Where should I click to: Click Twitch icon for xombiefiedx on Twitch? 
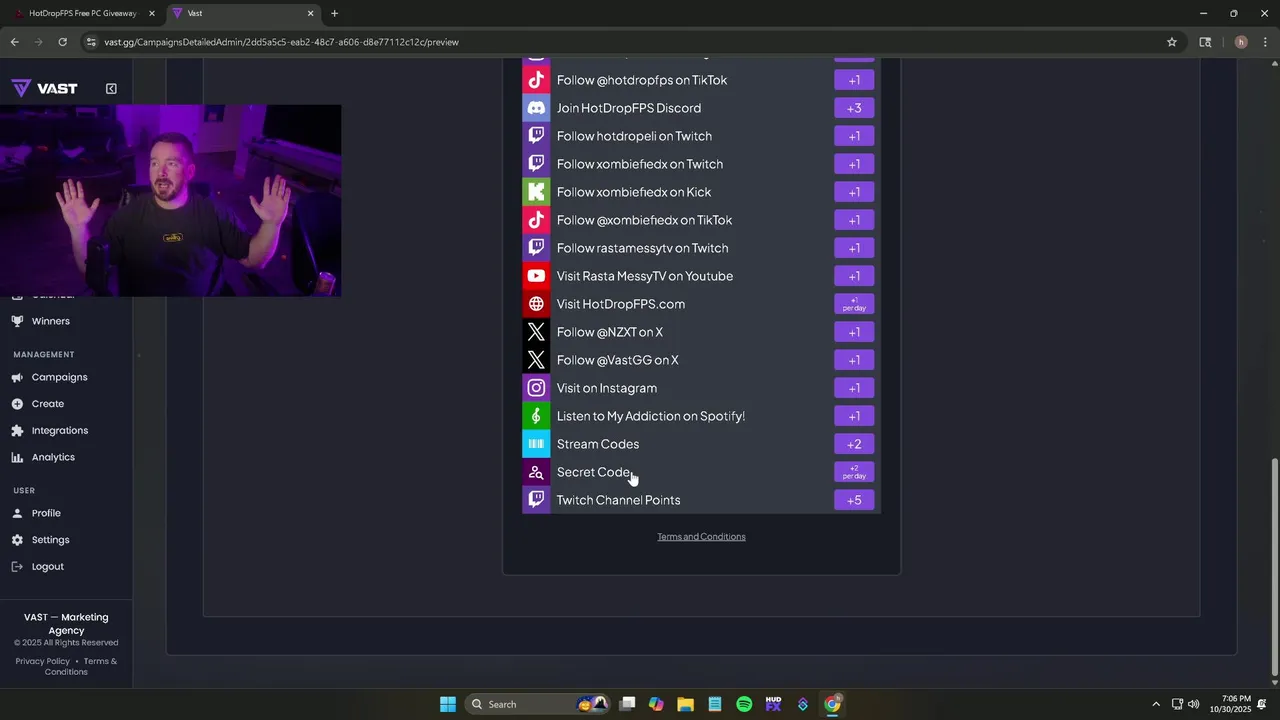(x=536, y=164)
